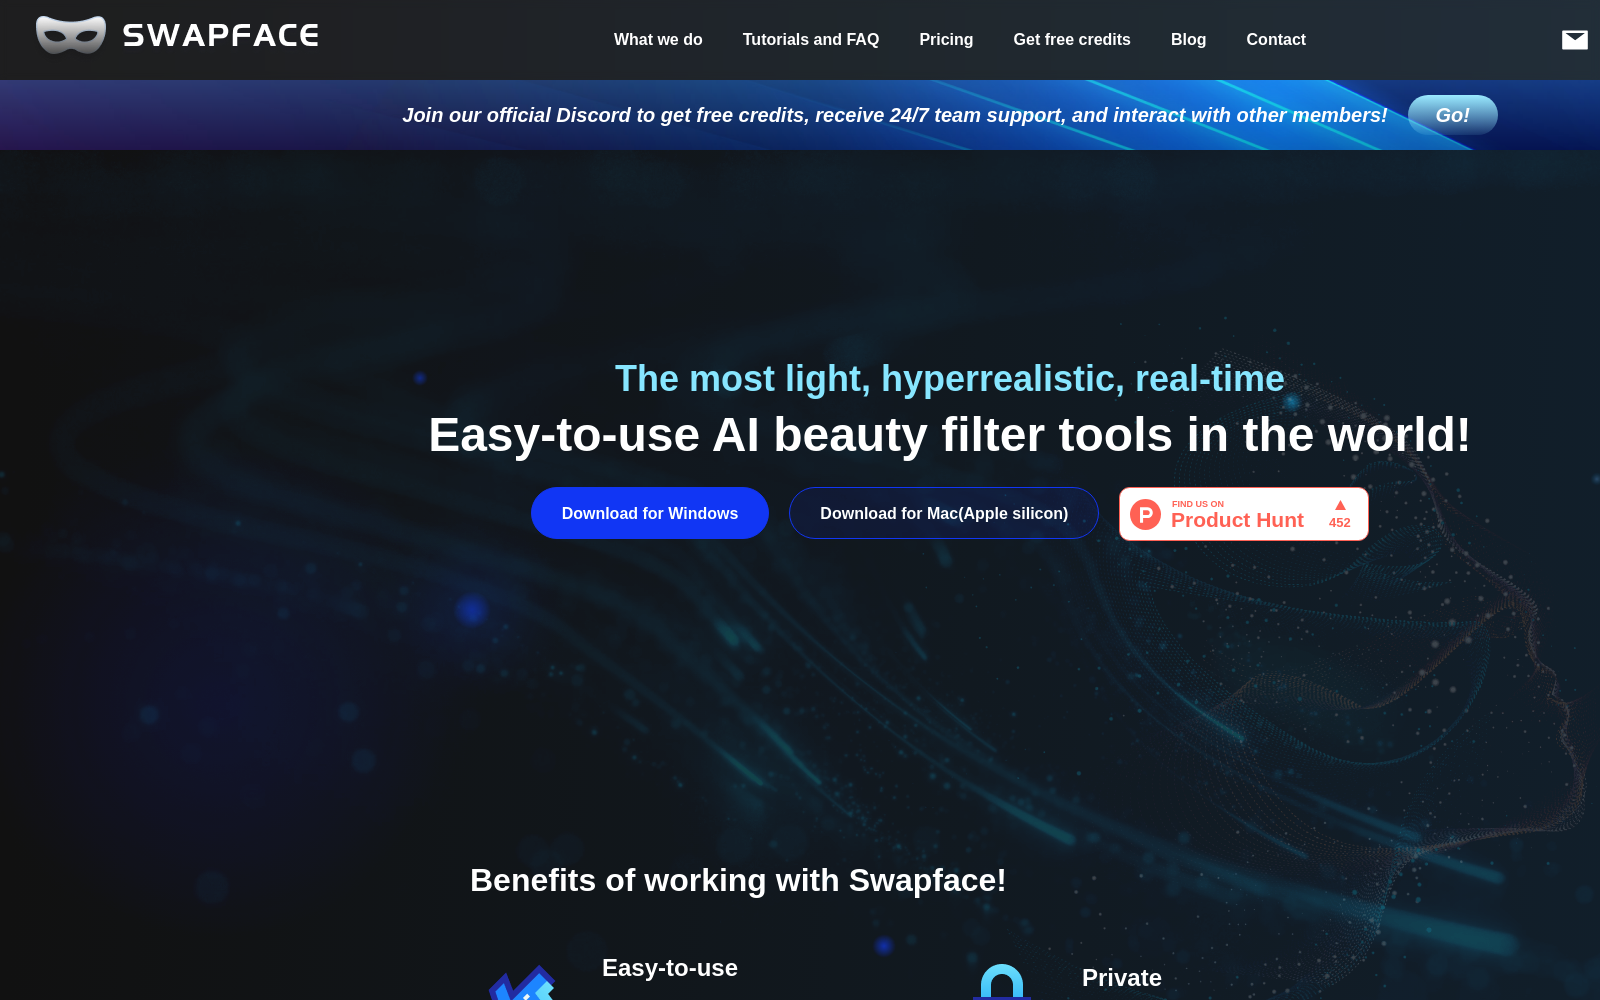The image size is (1600, 1000).
Task: Open the envelope mail icon
Action: pyautogui.click(x=1575, y=39)
